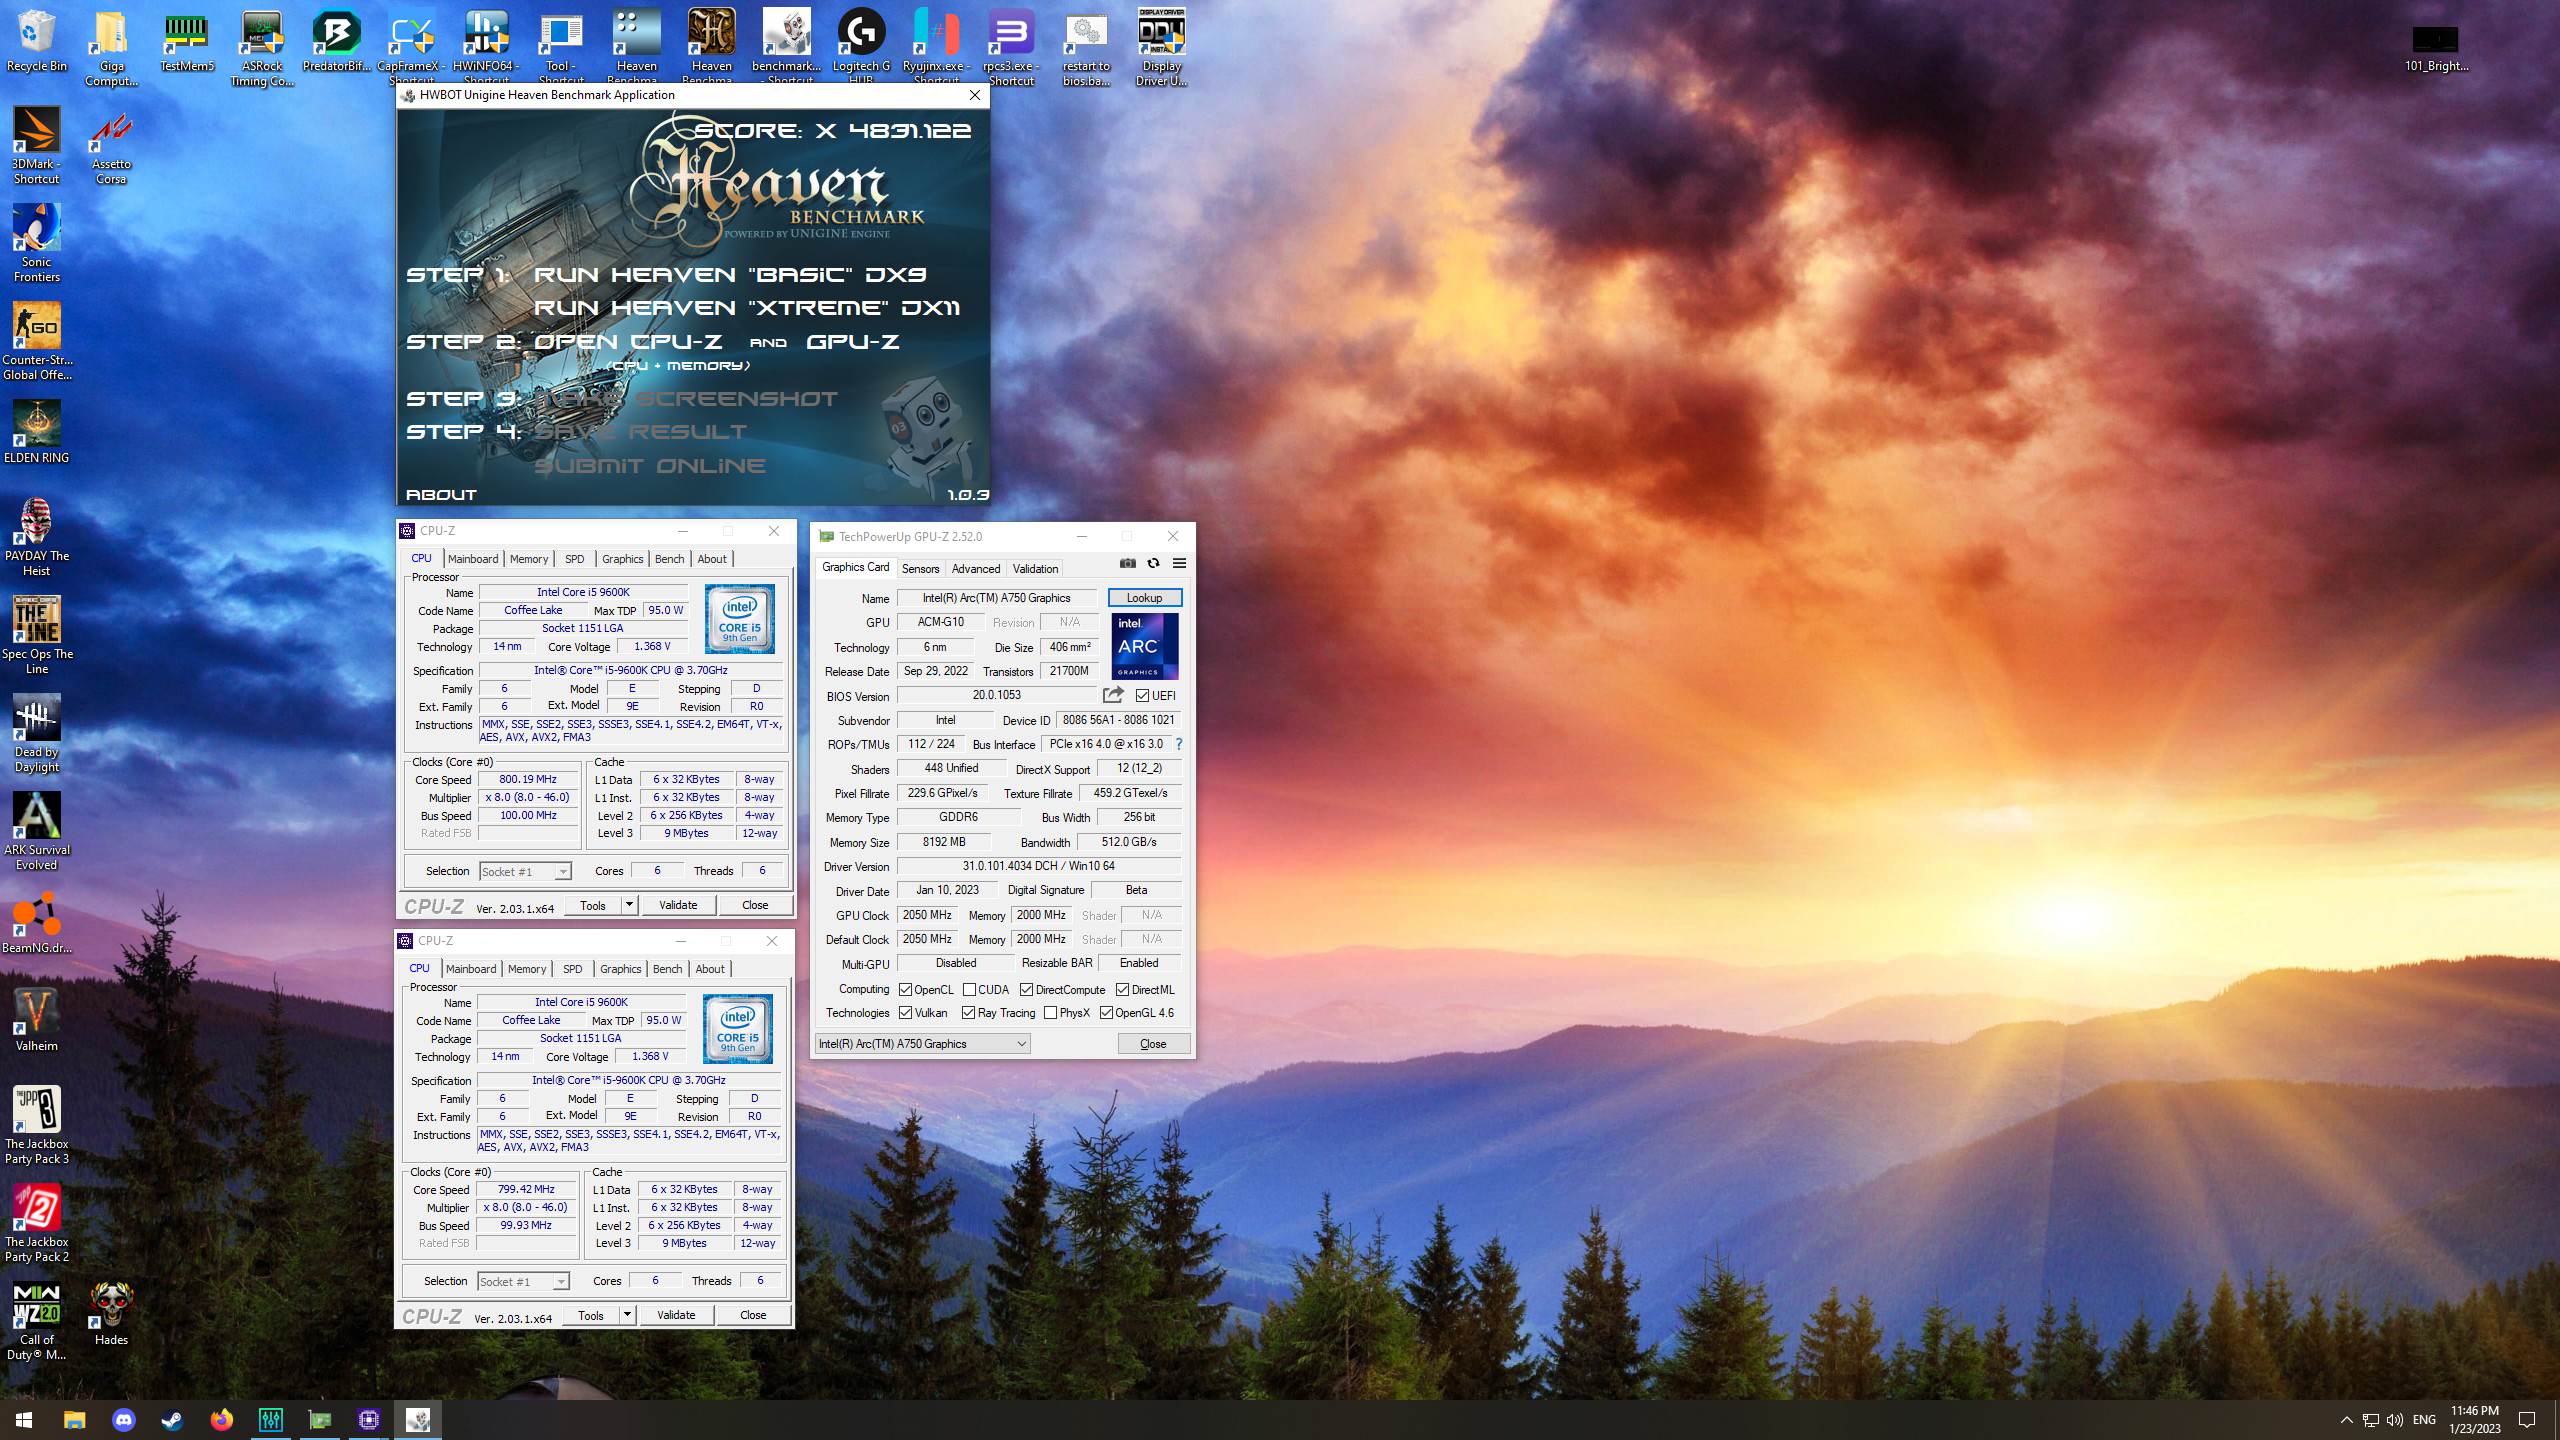Screen dimensions: 2560x1440
Task: Toggle Vulkan checkbox in GPU-Z
Action: click(905, 1013)
